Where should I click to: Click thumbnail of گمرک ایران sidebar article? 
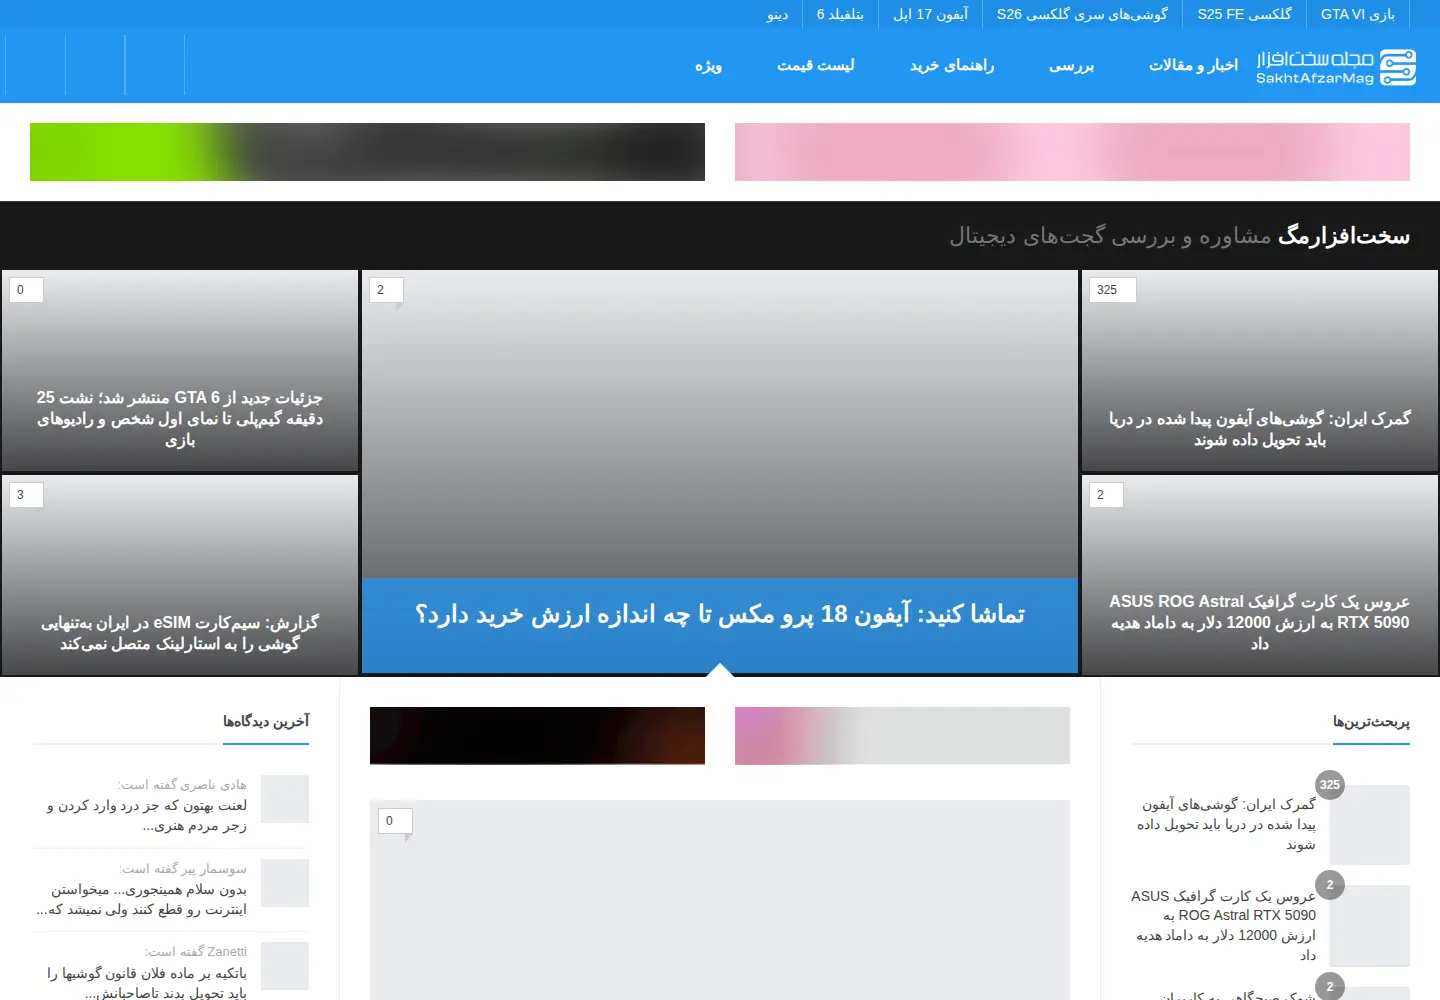pyautogui.click(x=1370, y=824)
